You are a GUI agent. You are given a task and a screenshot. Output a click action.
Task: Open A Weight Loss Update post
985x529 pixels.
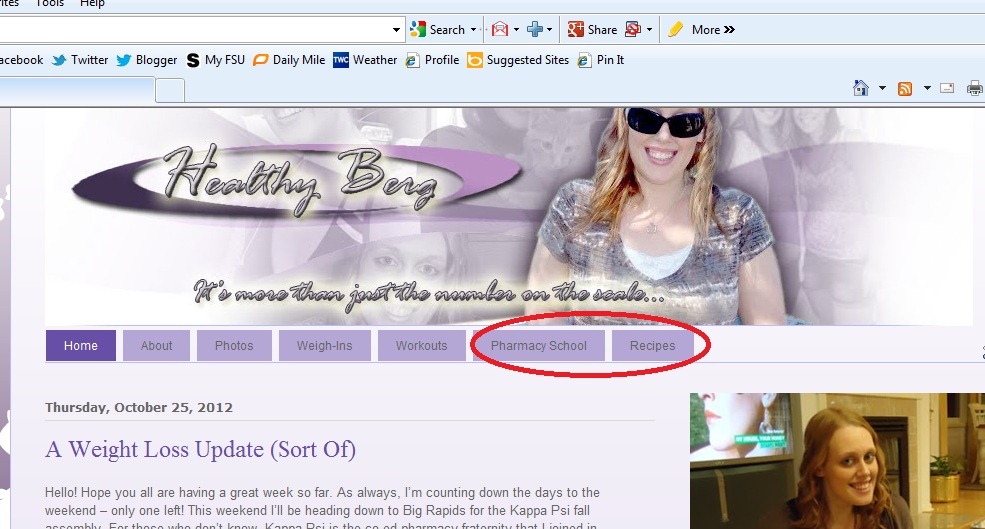tap(200, 450)
